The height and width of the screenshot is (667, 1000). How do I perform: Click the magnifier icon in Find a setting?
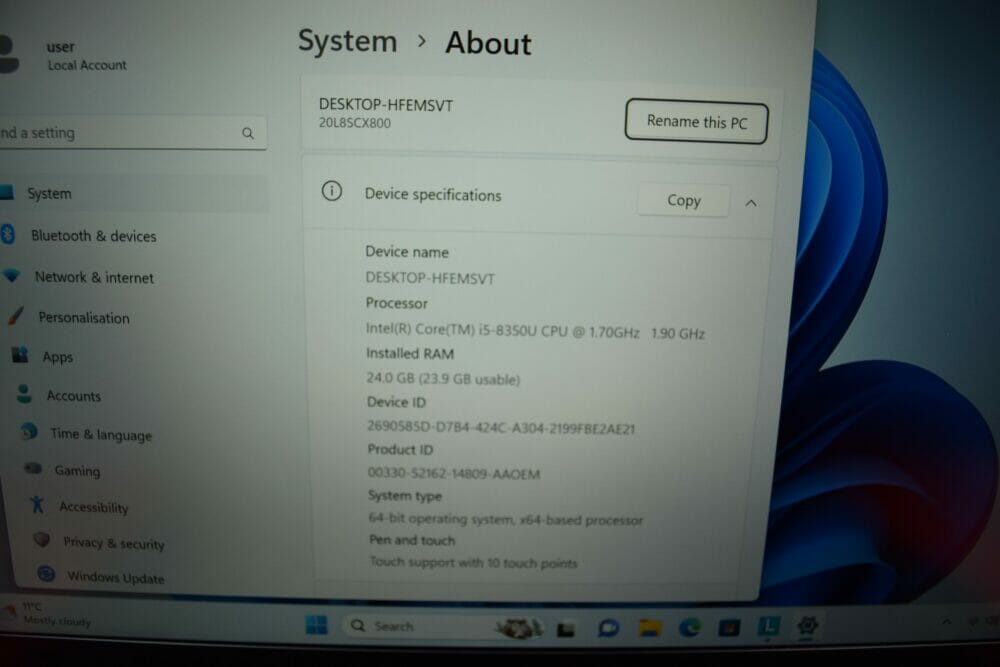247,133
